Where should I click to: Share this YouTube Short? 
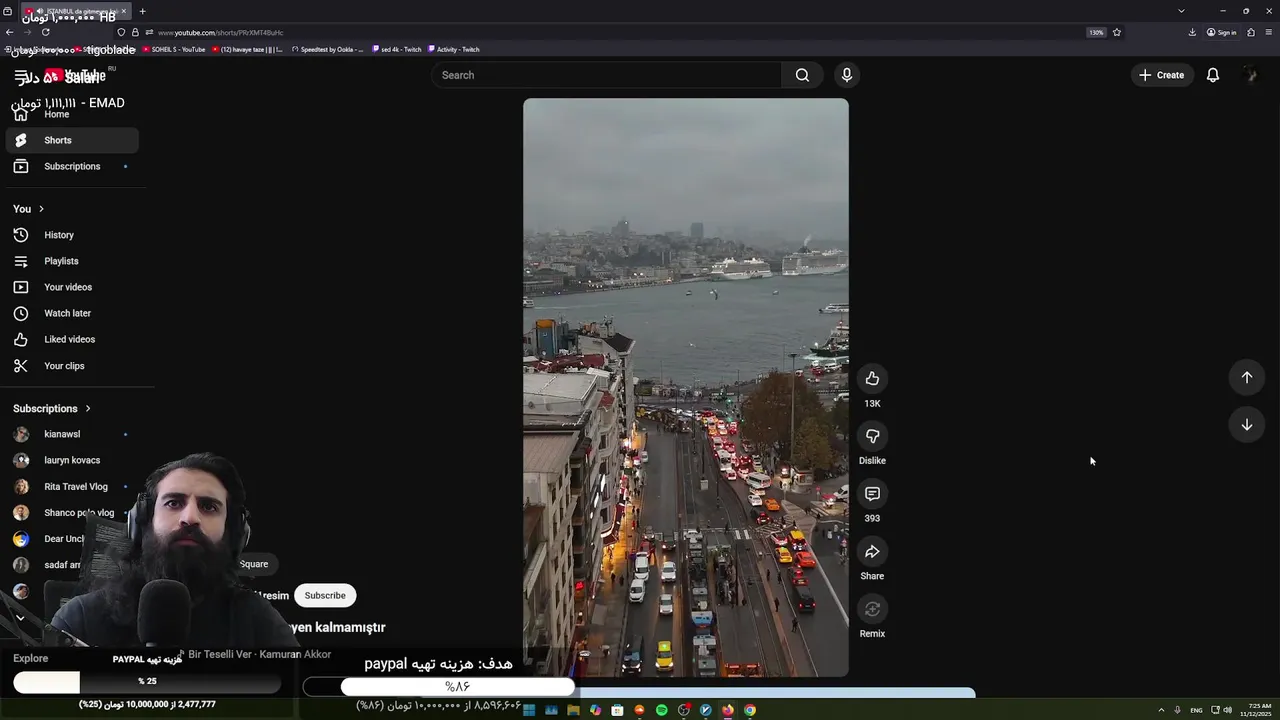tap(872, 552)
